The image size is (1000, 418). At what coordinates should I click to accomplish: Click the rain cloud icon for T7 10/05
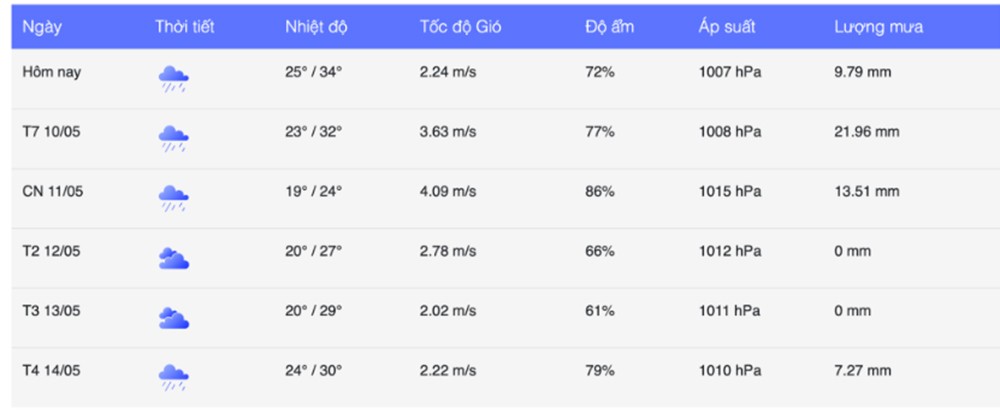point(173,138)
